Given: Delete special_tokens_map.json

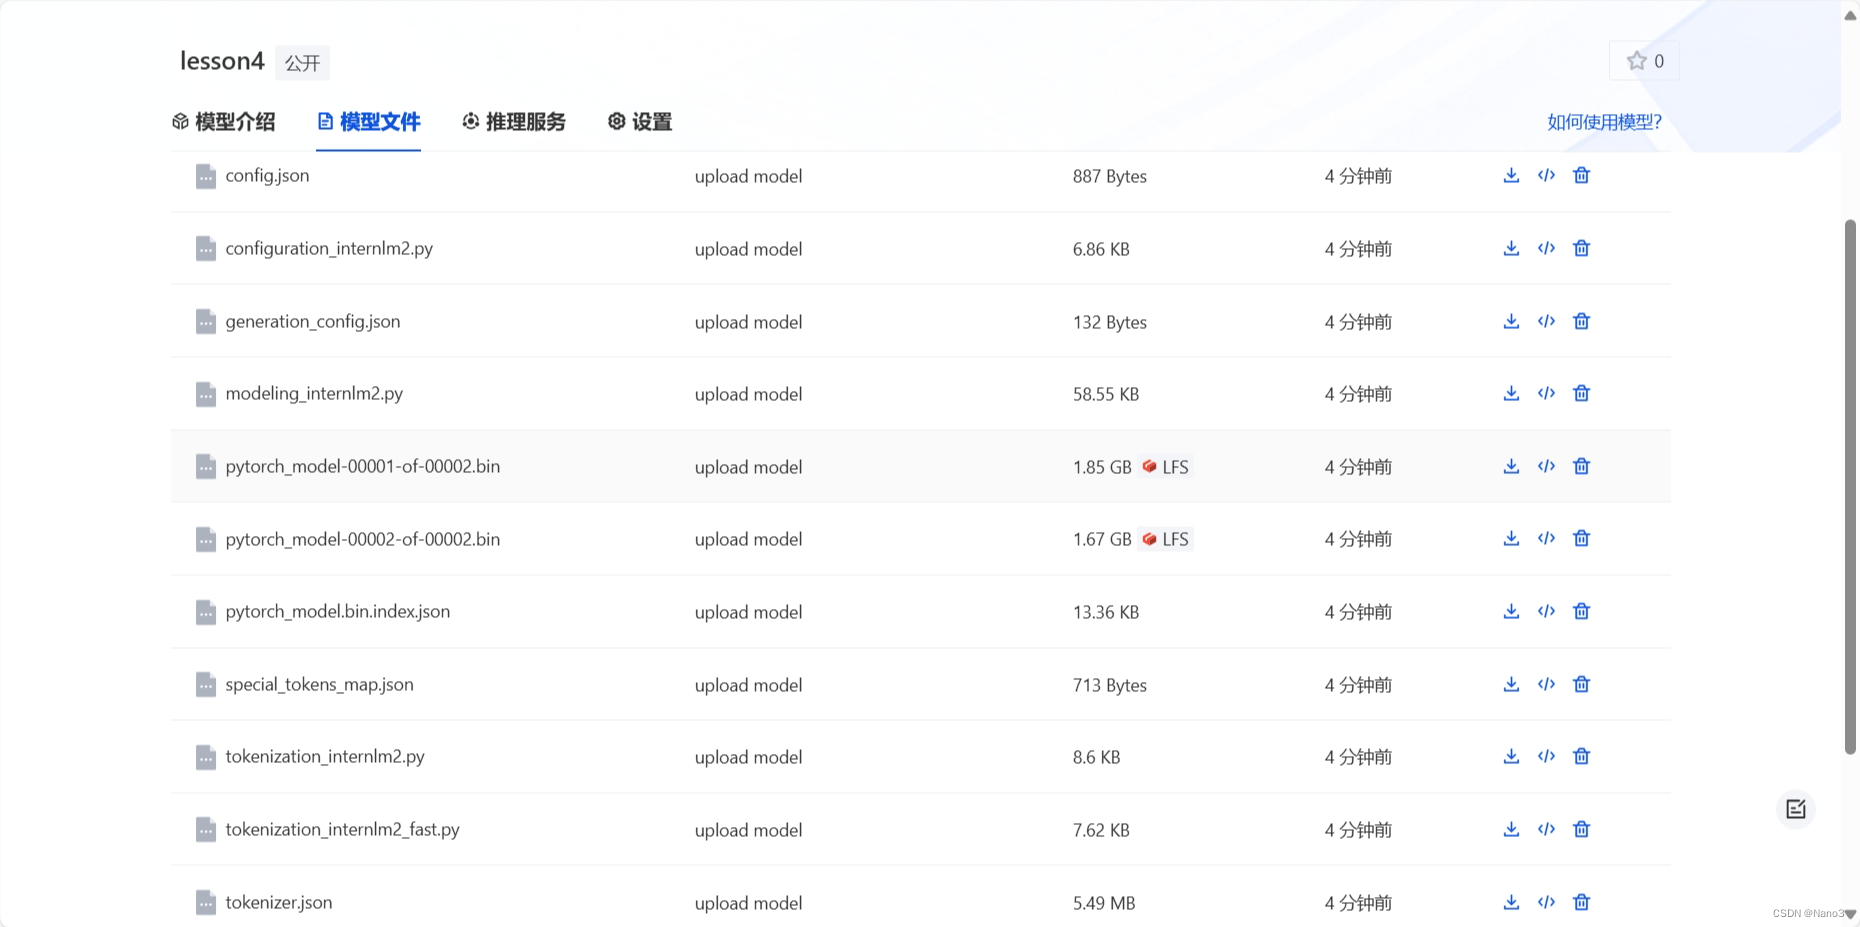Looking at the screenshot, I should [1581, 684].
